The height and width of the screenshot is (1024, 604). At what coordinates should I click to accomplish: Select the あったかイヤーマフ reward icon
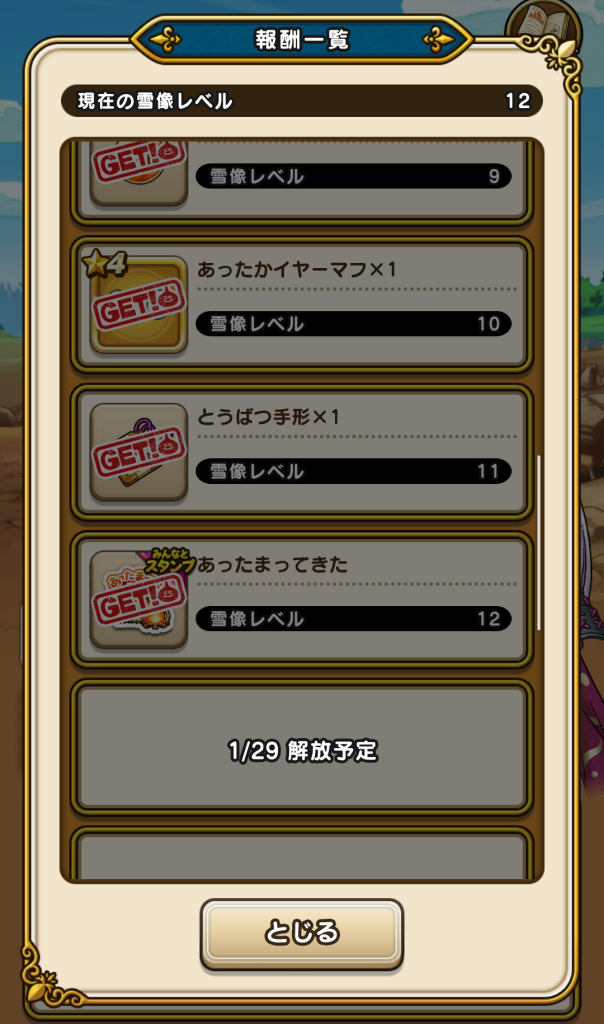pos(138,306)
